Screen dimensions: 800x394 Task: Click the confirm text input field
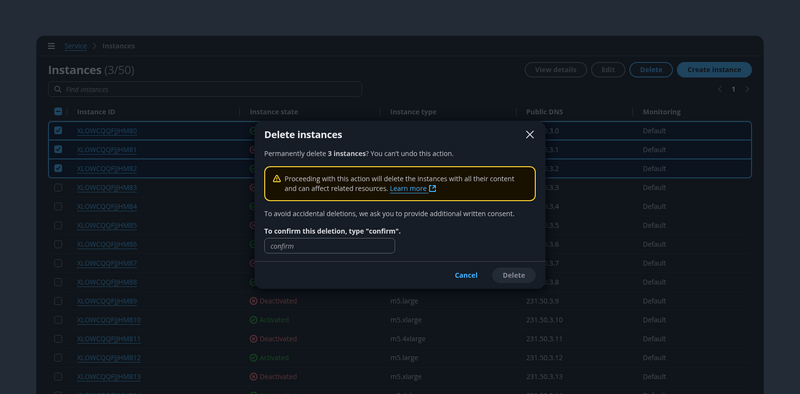(330, 246)
